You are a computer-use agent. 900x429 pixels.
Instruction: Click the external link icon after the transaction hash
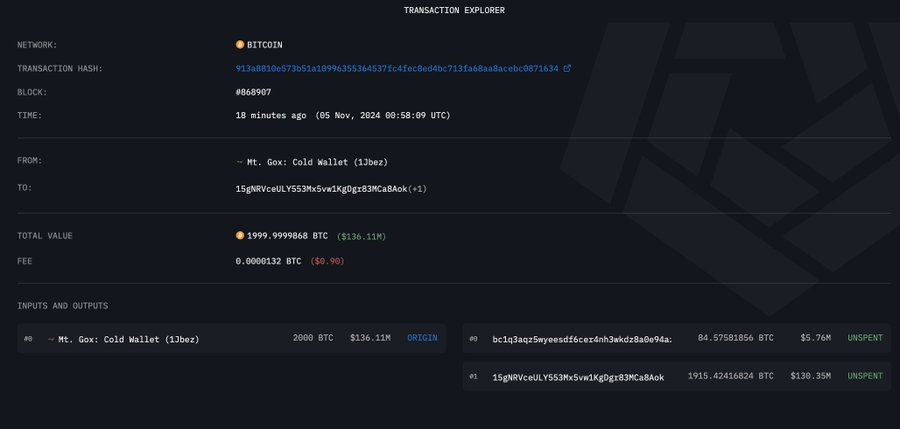click(x=567, y=69)
